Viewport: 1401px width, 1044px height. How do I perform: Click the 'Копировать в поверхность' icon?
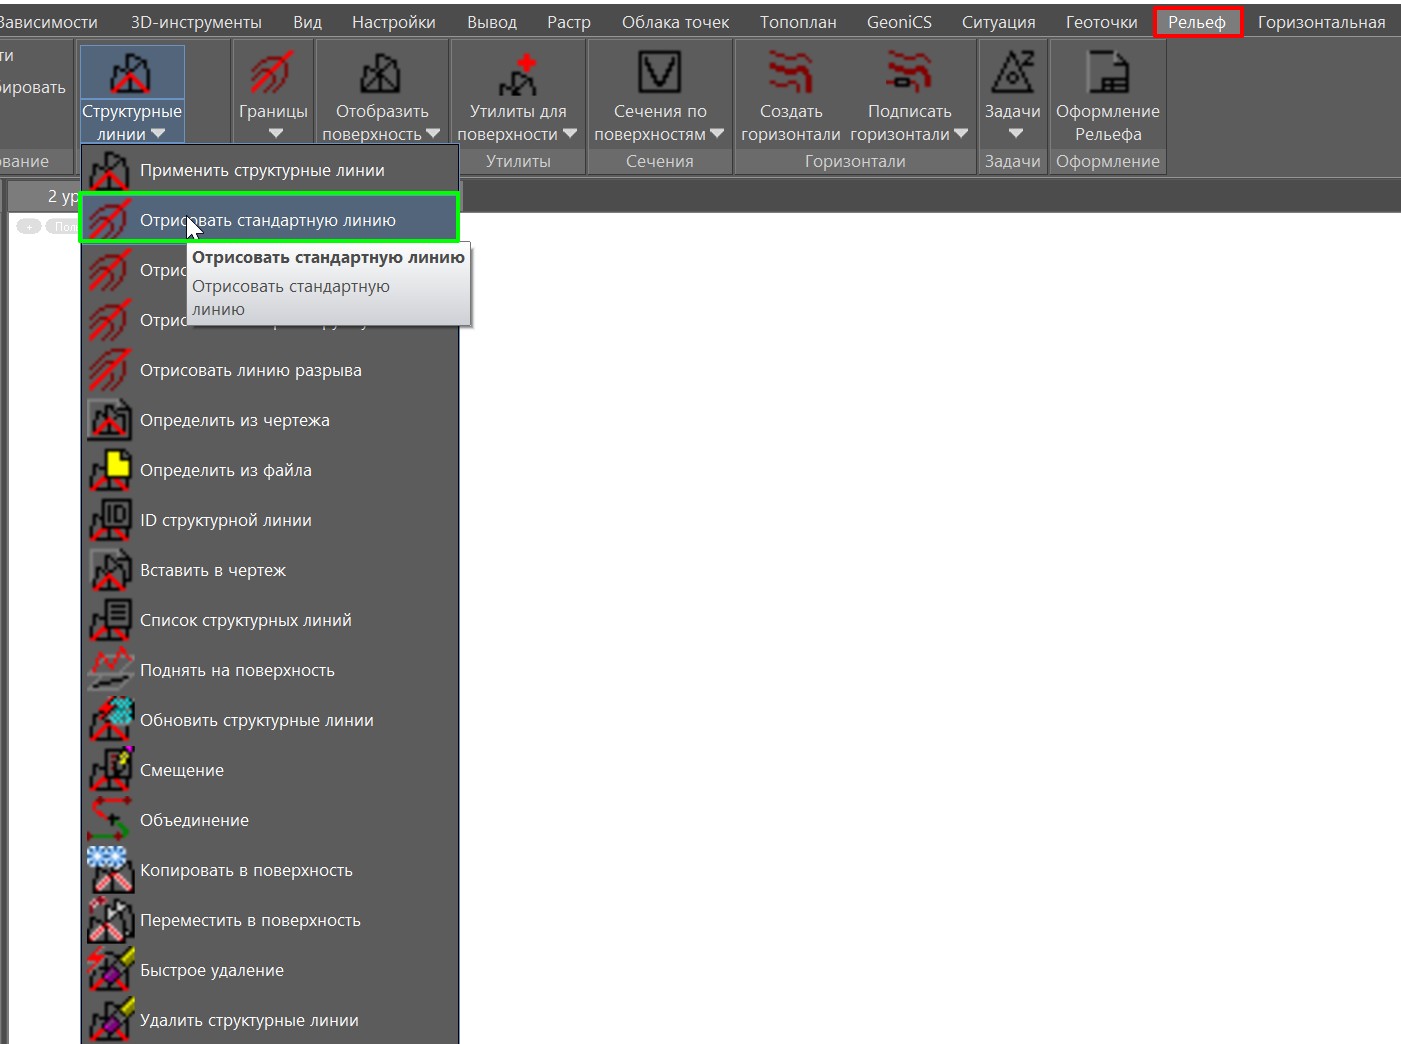(110, 870)
